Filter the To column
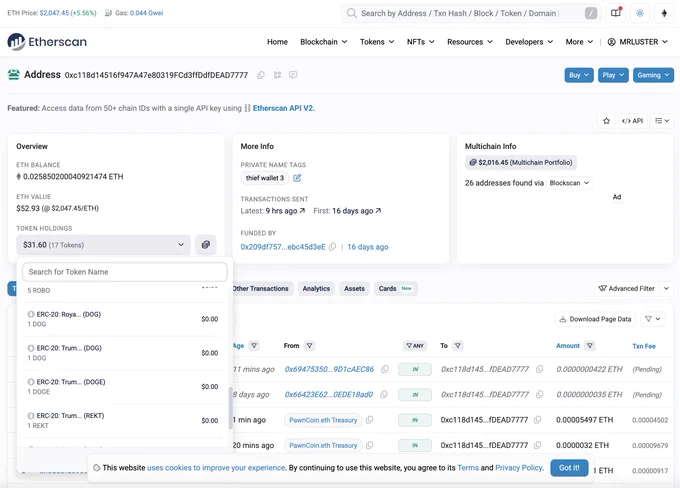The height and width of the screenshot is (488, 680). pos(458,346)
